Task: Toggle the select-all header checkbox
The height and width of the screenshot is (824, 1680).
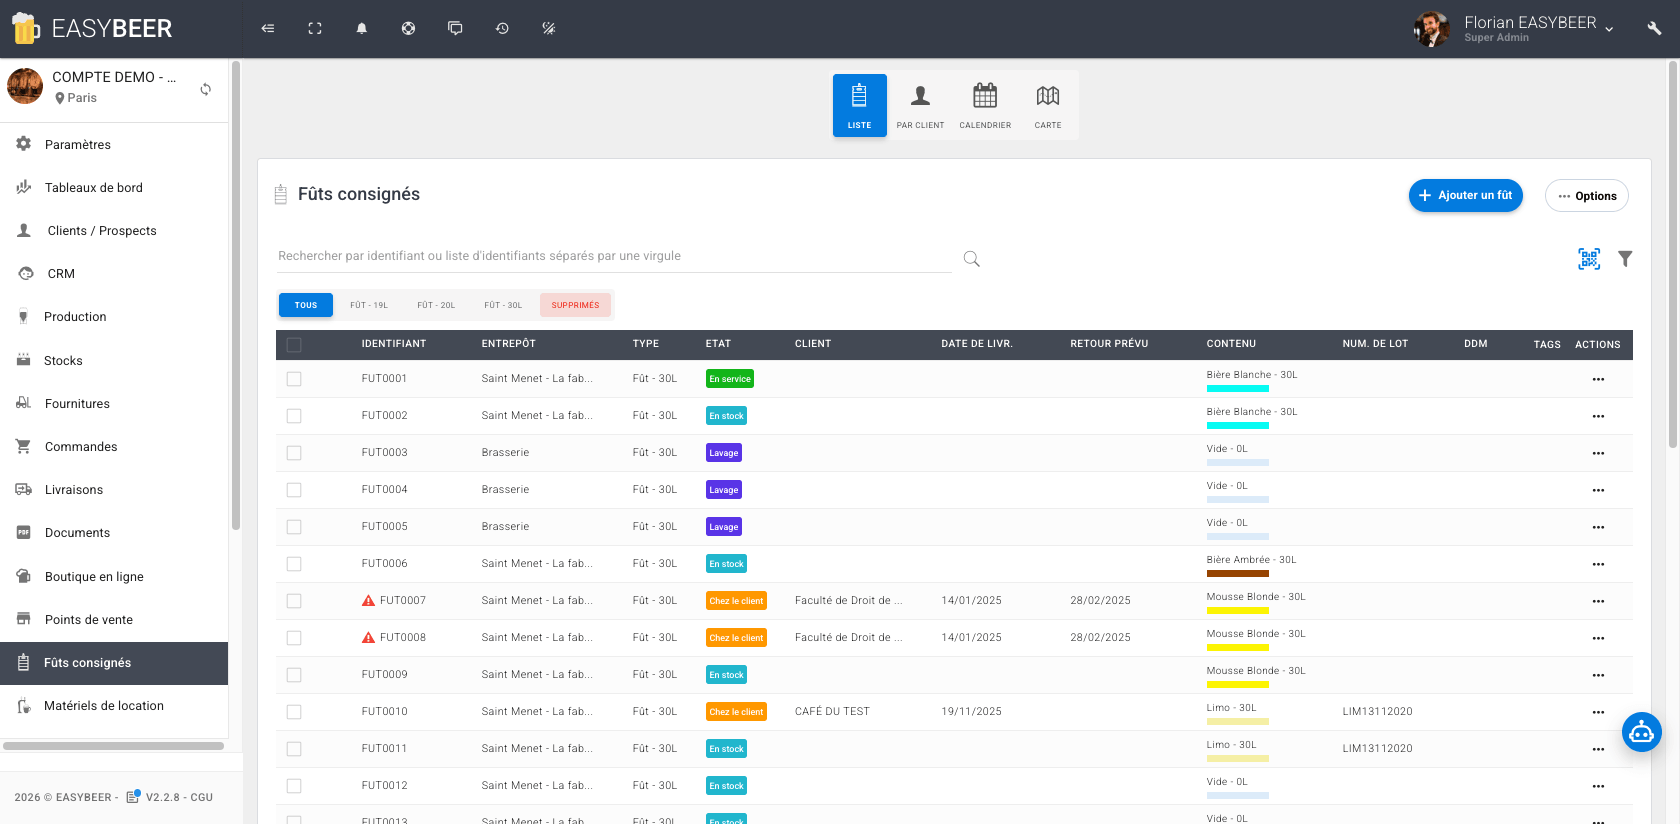Action: tap(294, 345)
